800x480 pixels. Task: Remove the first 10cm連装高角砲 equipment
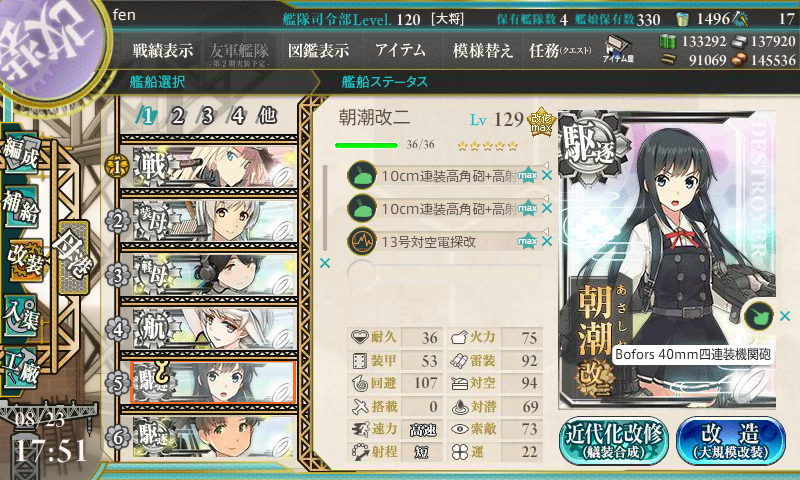point(547,175)
